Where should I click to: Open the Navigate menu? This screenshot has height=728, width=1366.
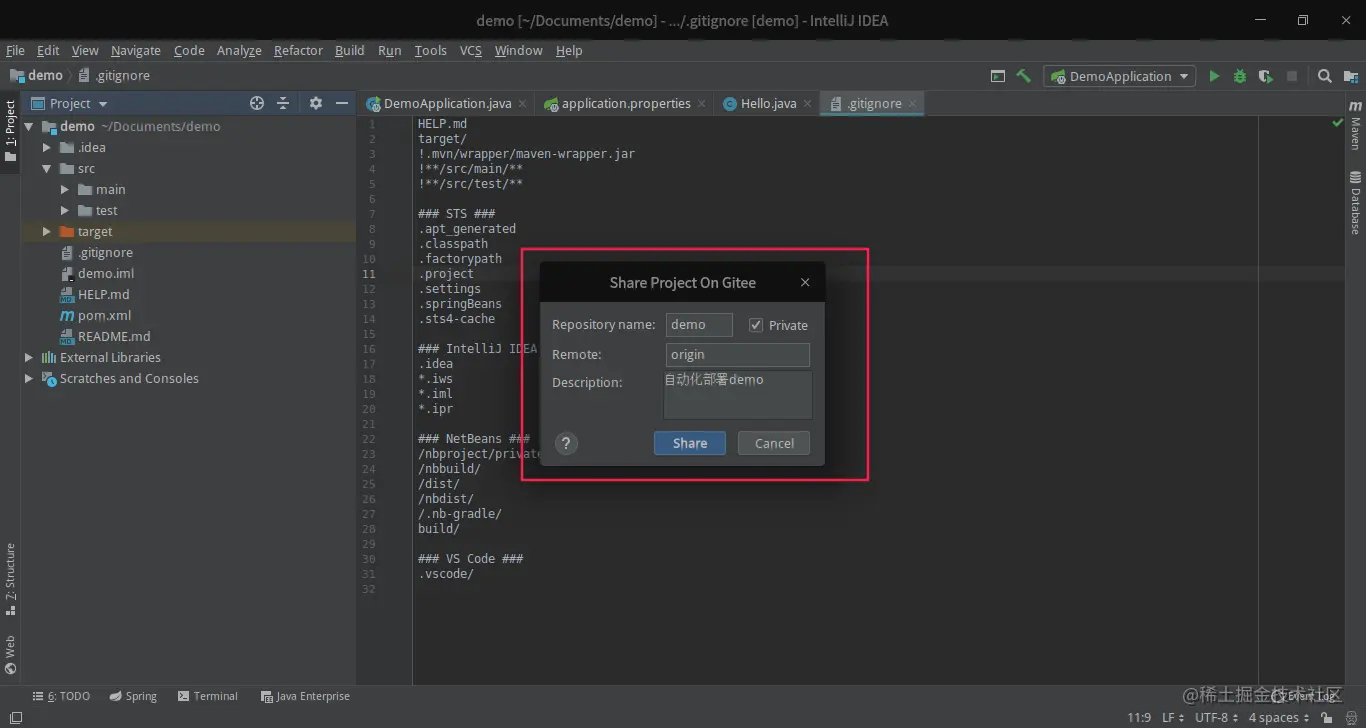[136, 51]
